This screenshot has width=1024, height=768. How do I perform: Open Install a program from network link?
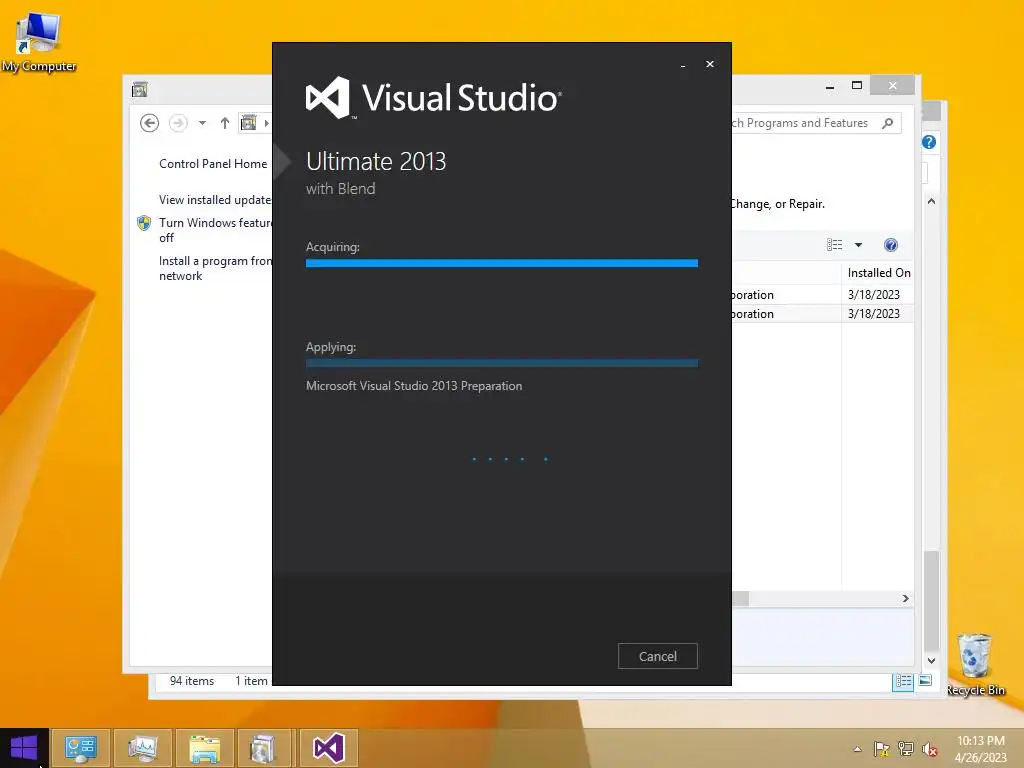tap(215, 268)
